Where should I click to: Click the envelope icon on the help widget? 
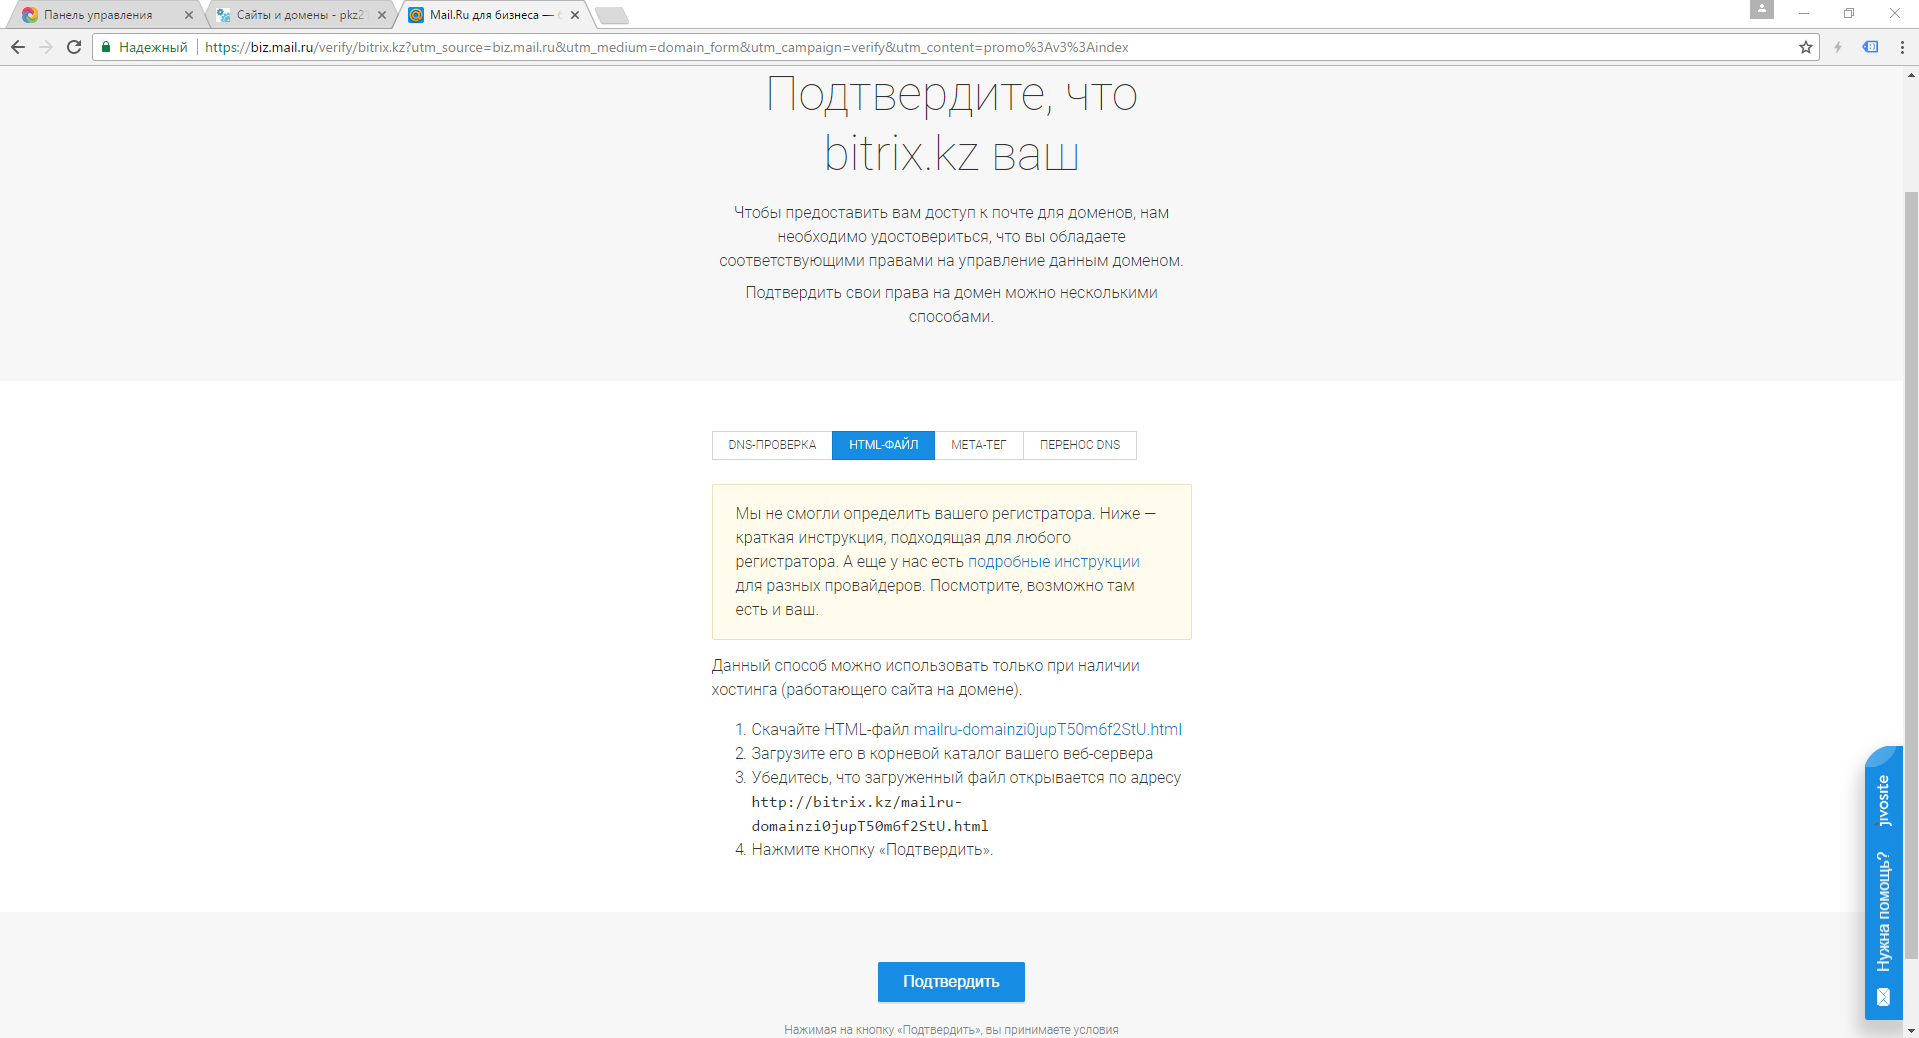(x=1883, y=996)
